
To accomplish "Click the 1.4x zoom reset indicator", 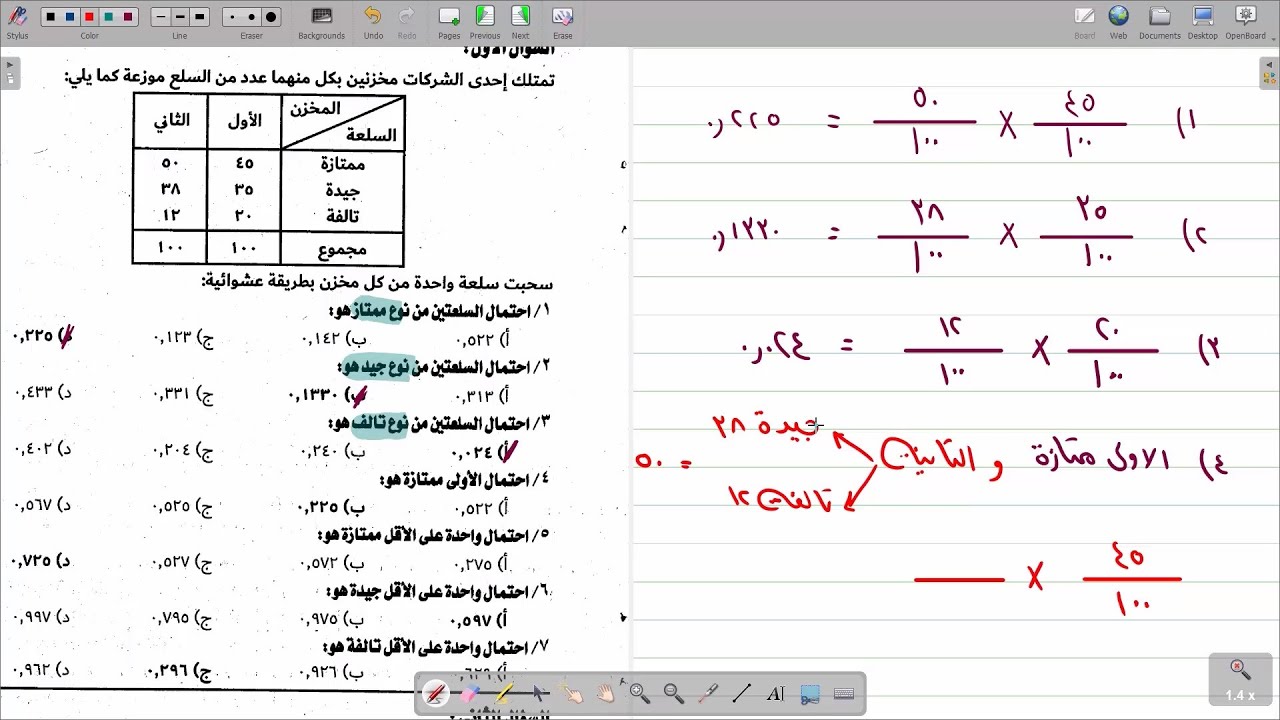I will [x=1240, y=680].
